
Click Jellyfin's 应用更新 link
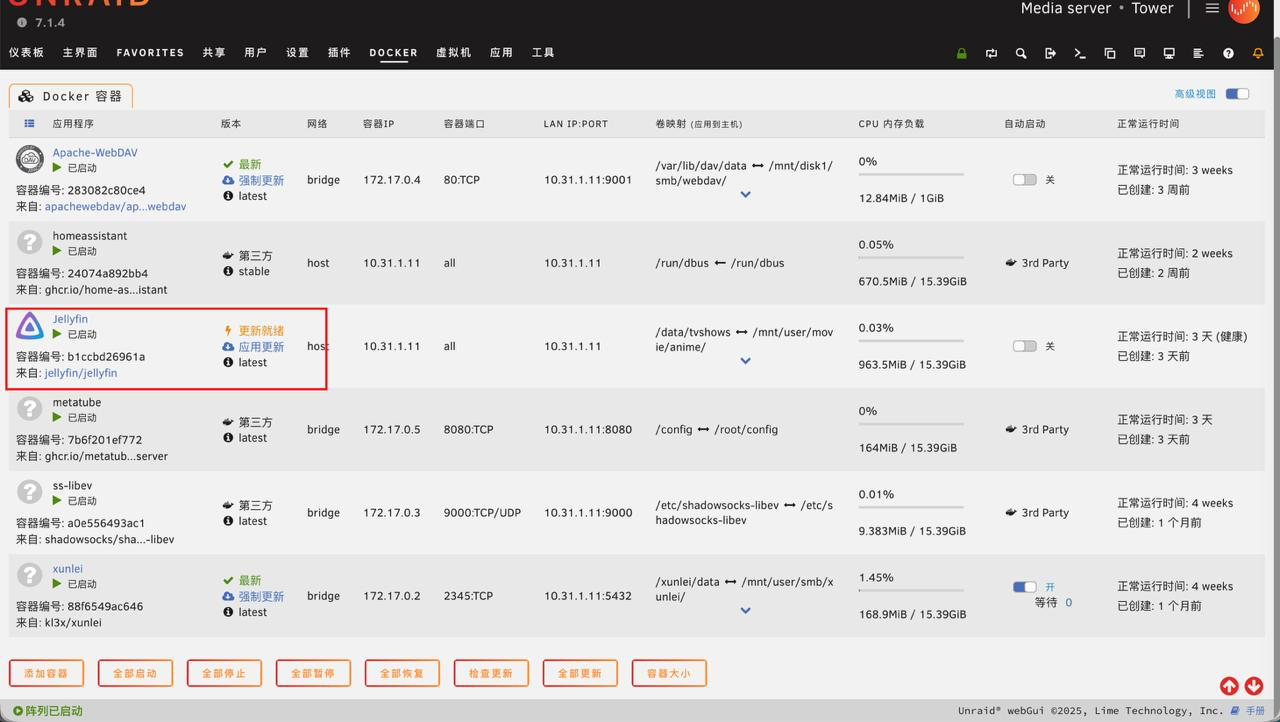click(x=260, y=347)
